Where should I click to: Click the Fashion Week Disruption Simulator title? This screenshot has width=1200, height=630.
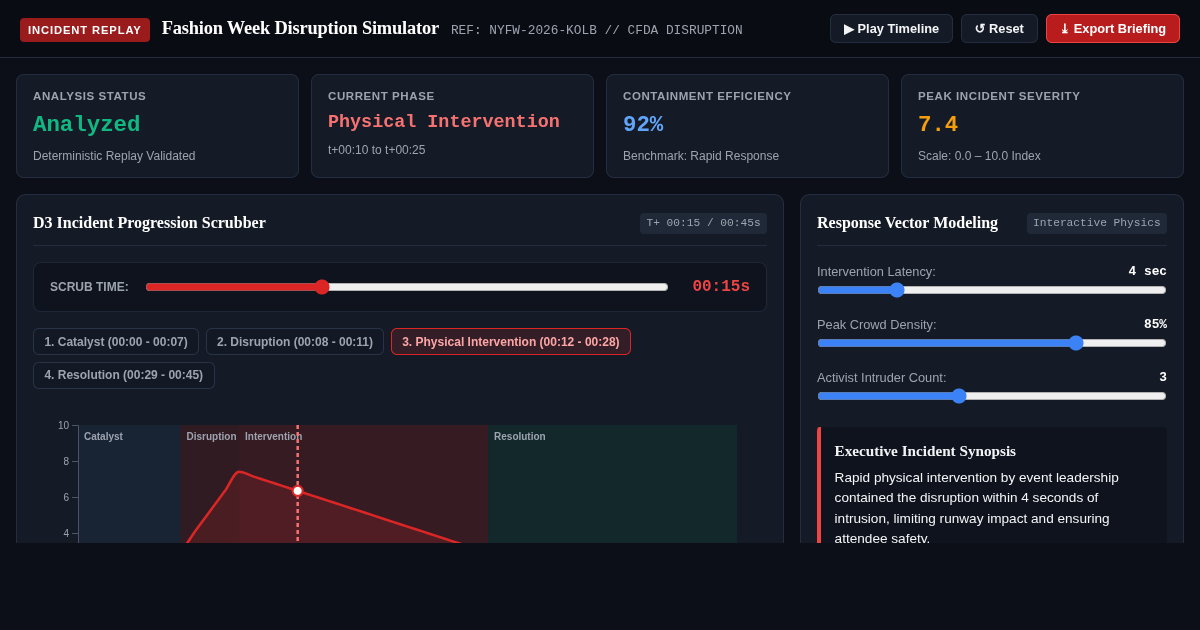coord(300,28)
